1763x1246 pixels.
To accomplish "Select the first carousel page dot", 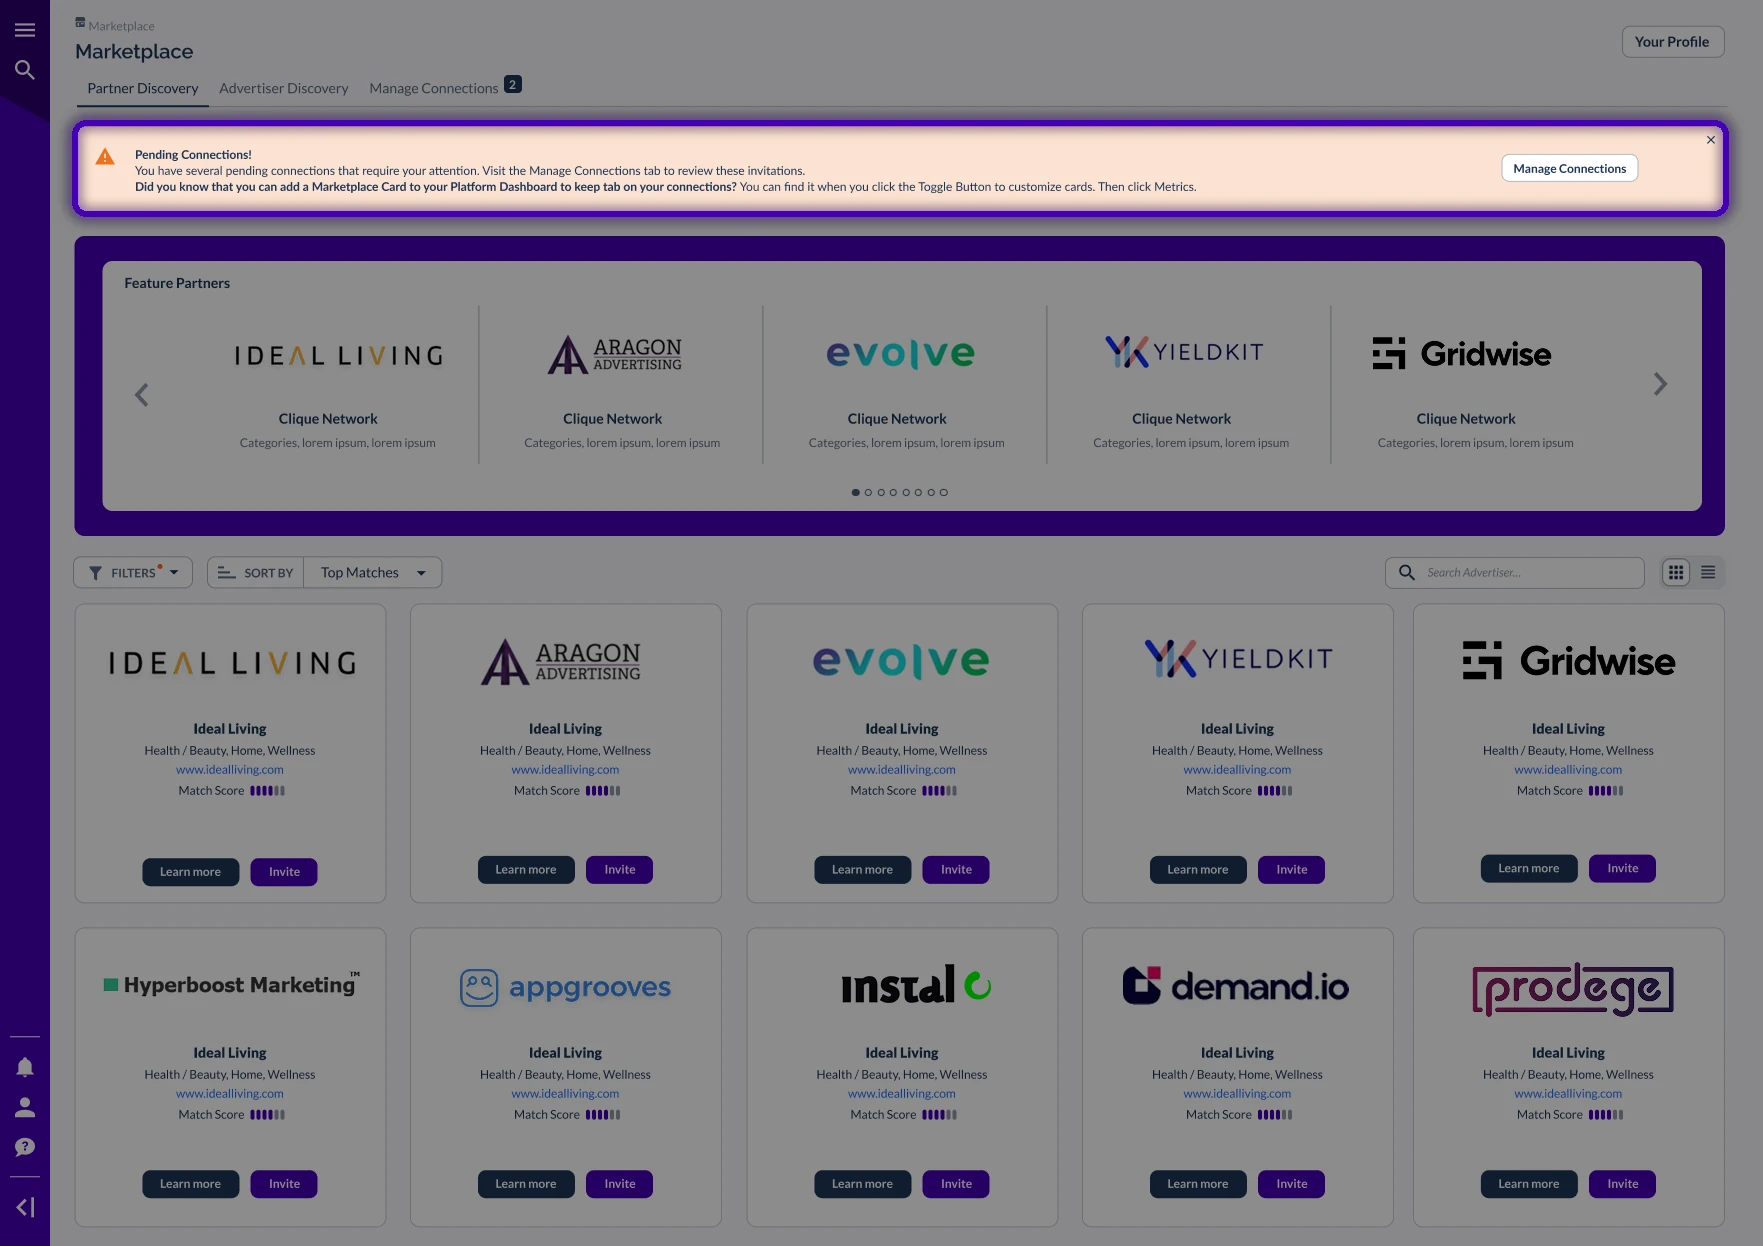I will tap(856, 492).
